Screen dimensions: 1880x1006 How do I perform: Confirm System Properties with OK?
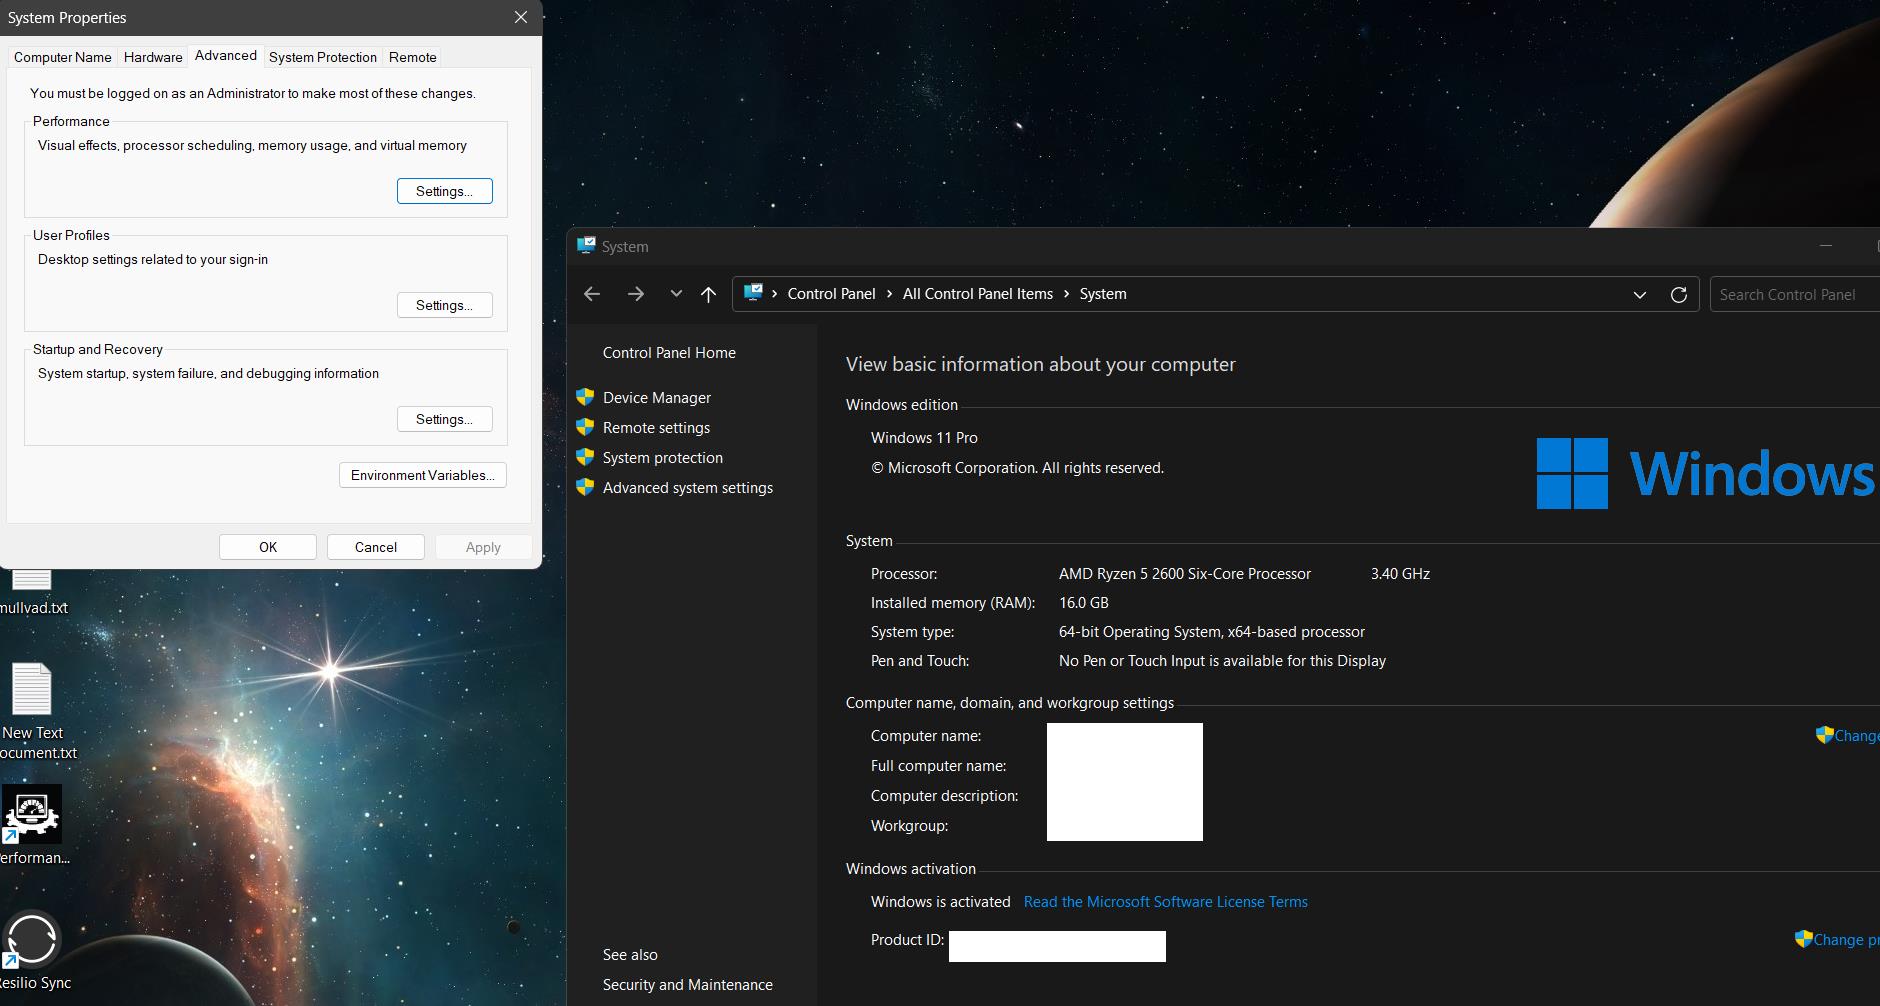point(268,547)
